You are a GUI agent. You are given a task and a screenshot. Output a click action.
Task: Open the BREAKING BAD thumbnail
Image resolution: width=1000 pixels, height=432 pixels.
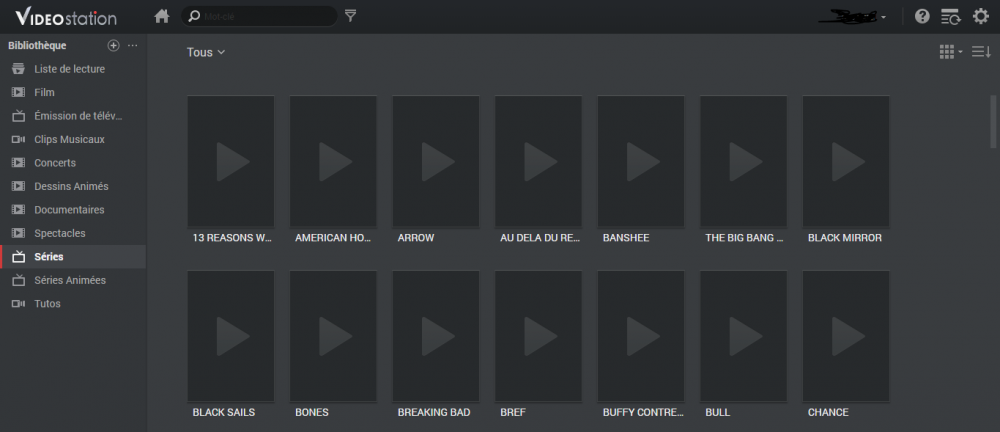click(436, 336)
